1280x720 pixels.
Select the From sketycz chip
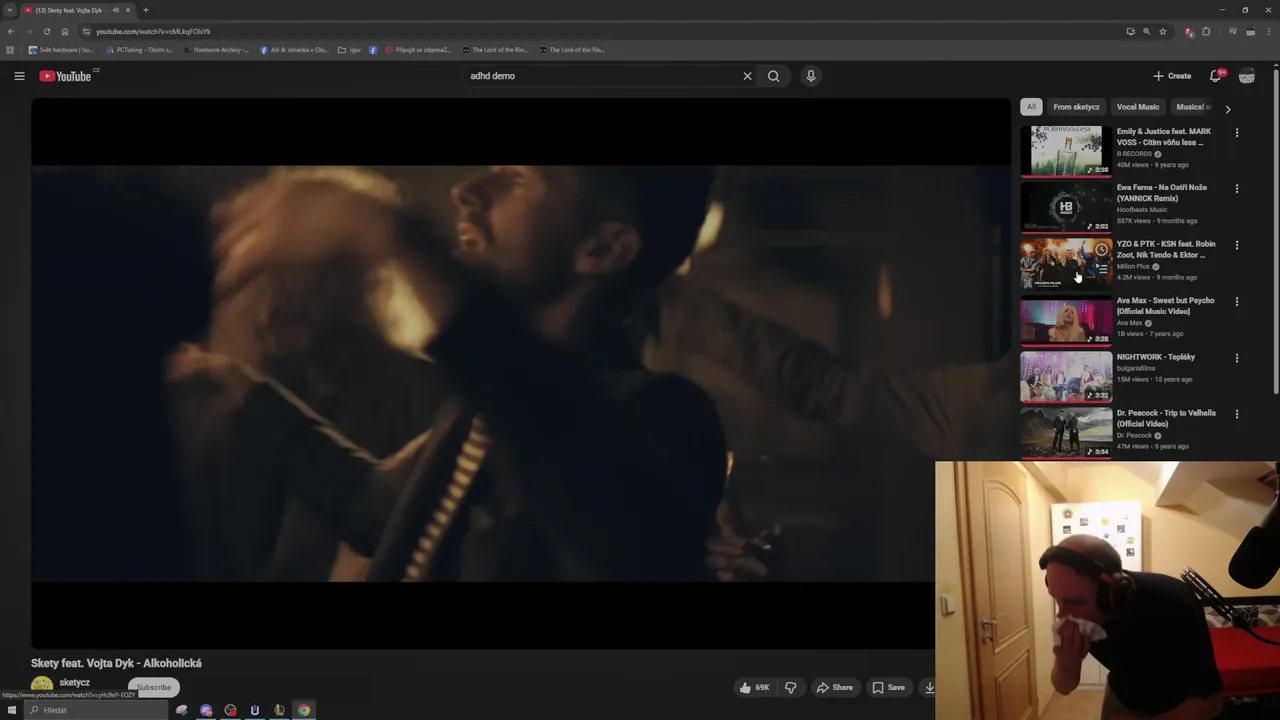point(1076,107)
